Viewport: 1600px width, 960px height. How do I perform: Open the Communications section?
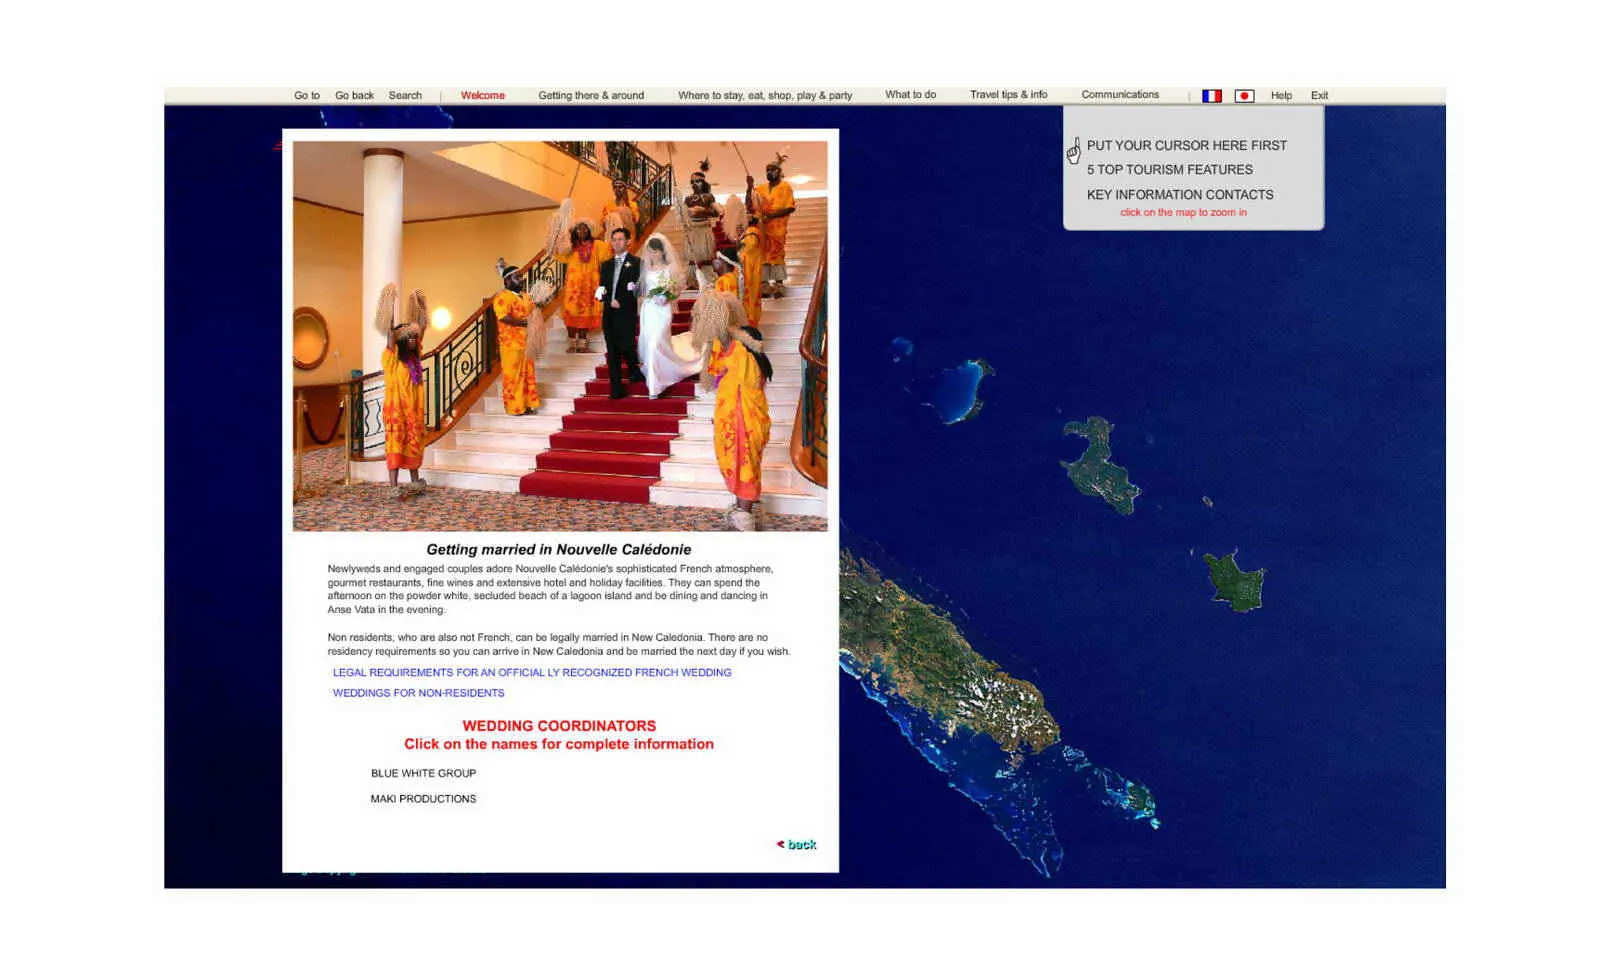click(x=1120, y=95)
